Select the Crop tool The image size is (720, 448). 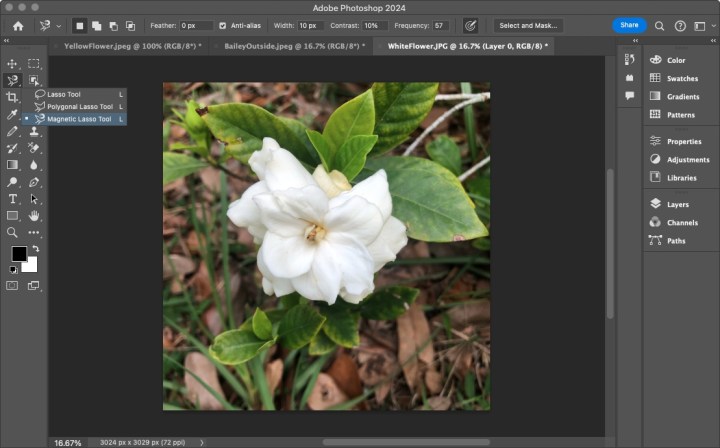point(13,97)
